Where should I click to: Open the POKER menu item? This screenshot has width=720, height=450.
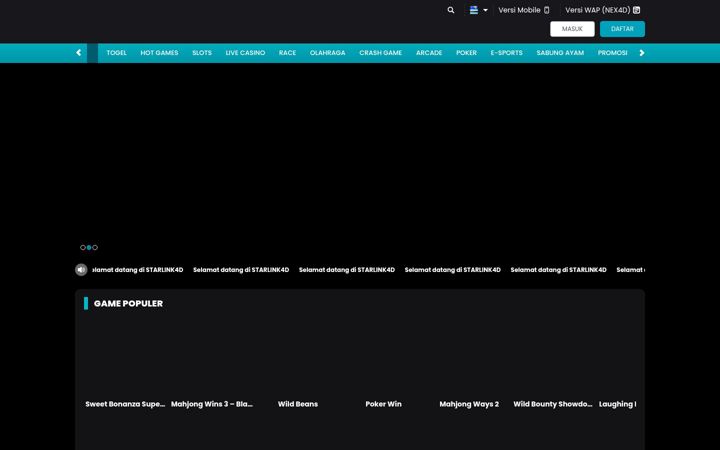pos(466,53)
